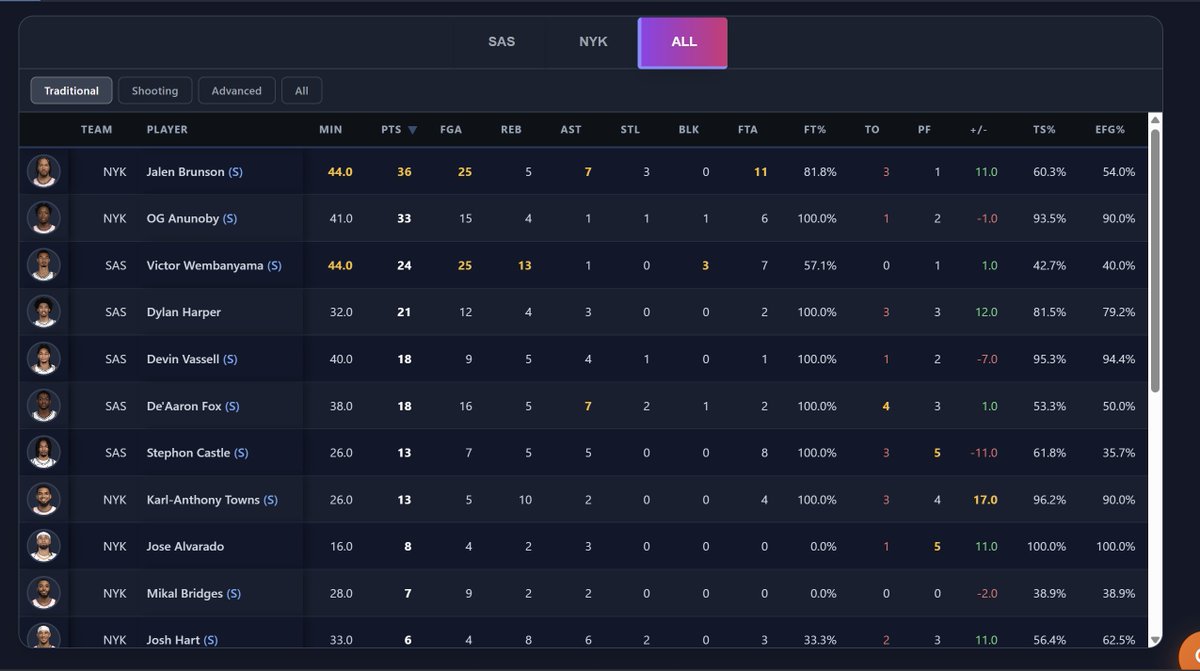
Task: Click Jalen Brunson's player avatar
Action: (44, 171)
